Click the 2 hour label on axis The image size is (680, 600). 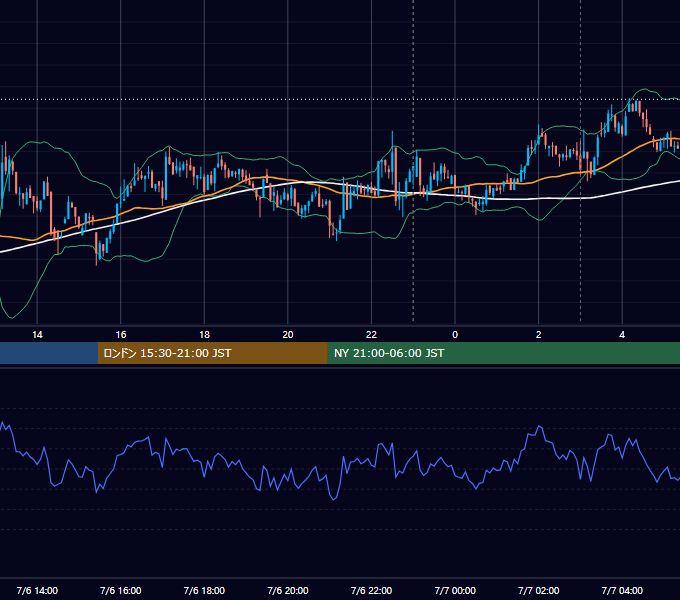pos(539,335)
